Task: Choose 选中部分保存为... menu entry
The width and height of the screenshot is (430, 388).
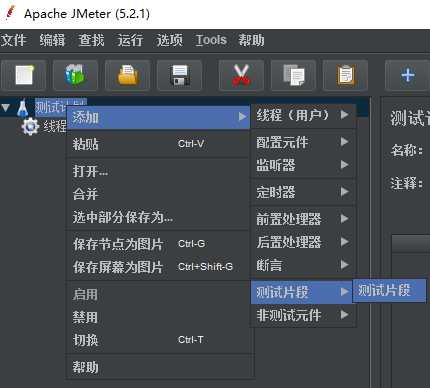Action: pos(158,217)
